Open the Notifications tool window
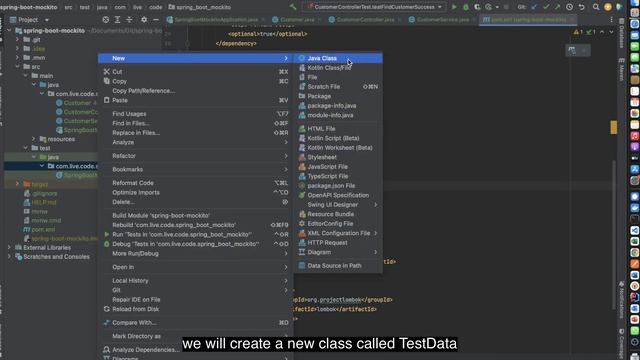This screenshot has width=640, height=360. pyautogui.click(x=621, y=300)
